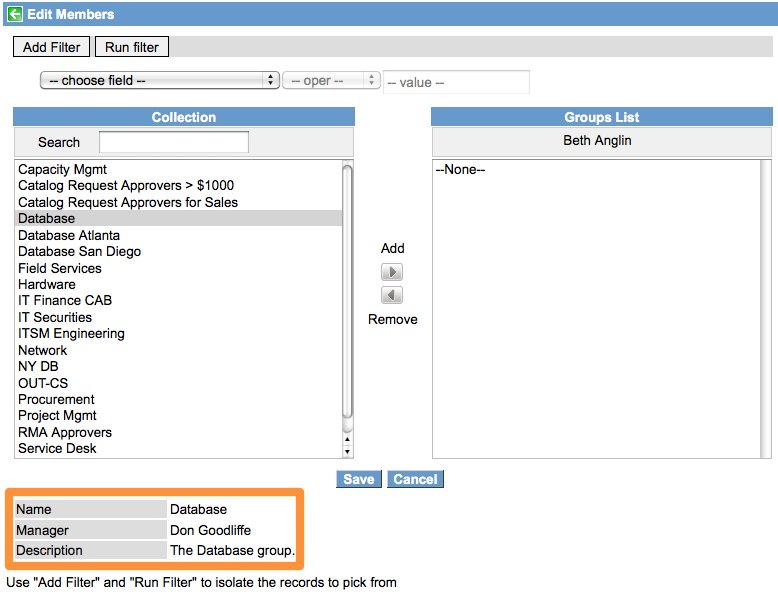Open the 'oper' operator dropdown
The height and width of the screenshot is (598, 778).
[x=331, y=80]
